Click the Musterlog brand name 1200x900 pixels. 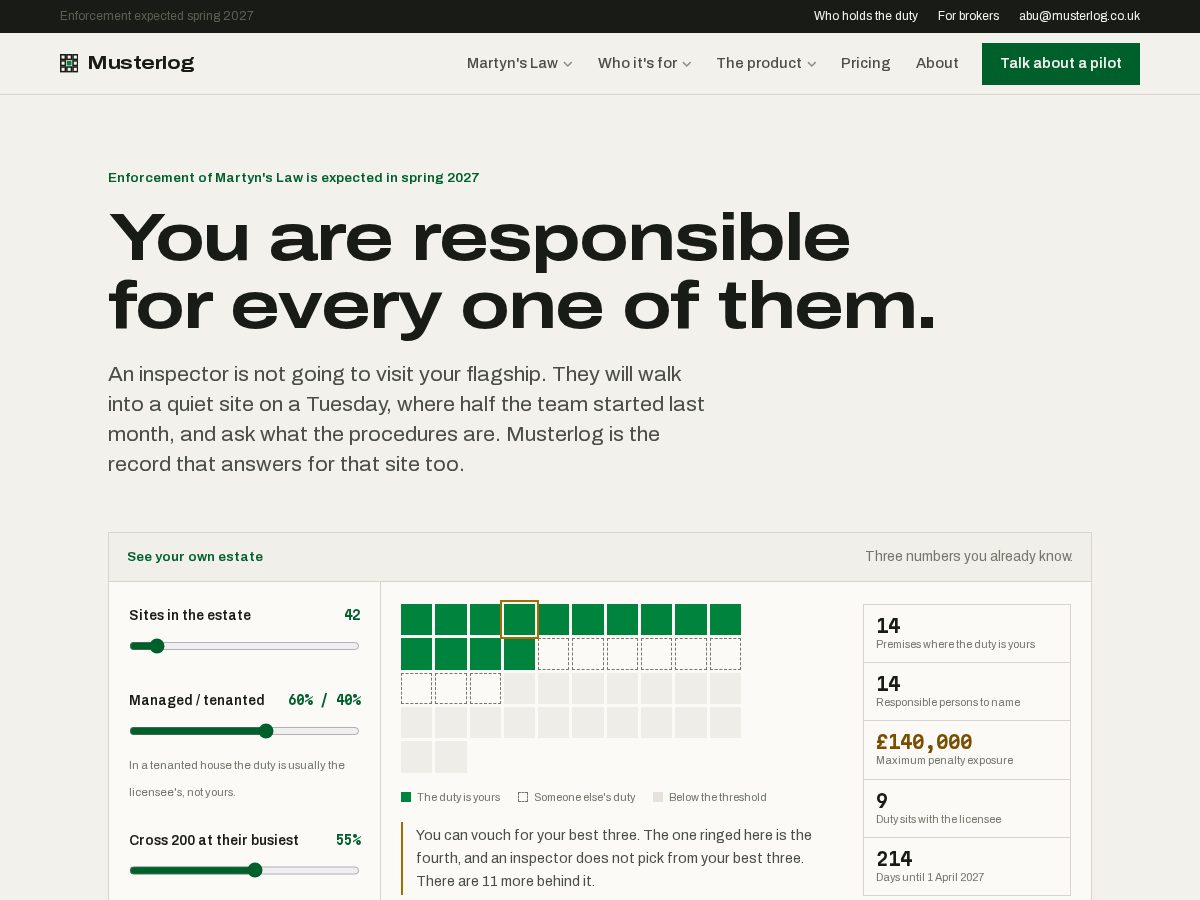(x=141, y=63)
